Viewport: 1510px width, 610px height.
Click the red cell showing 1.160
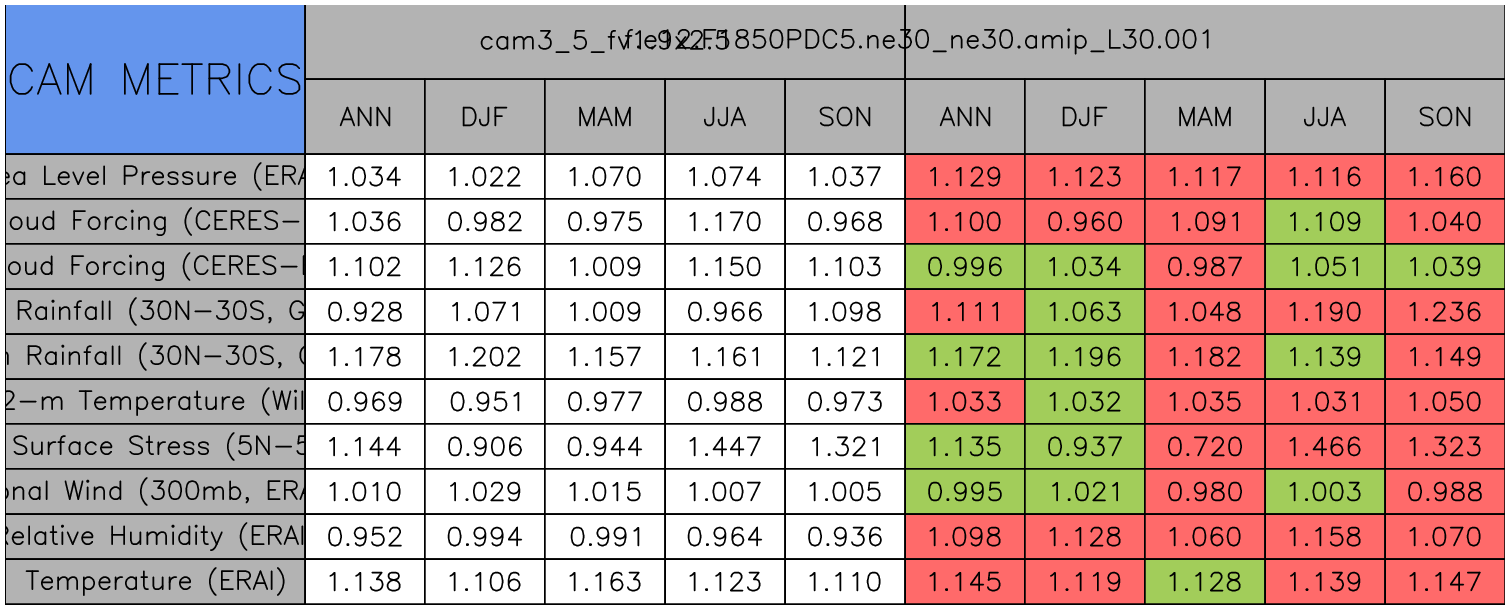click(1444, 177)
